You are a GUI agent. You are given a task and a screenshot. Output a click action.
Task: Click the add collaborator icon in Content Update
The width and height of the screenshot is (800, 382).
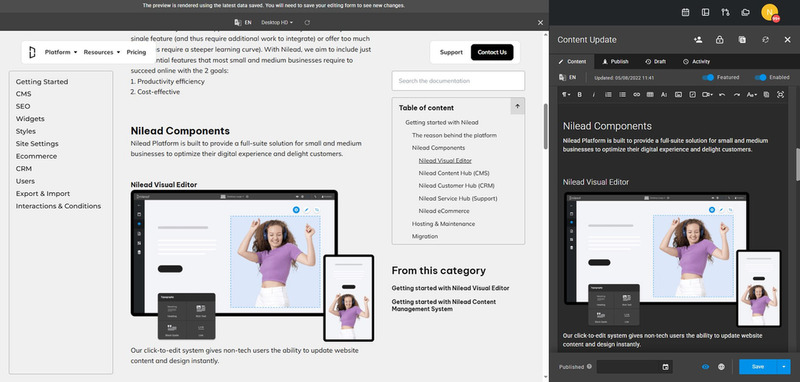click(x=698, y=40)
